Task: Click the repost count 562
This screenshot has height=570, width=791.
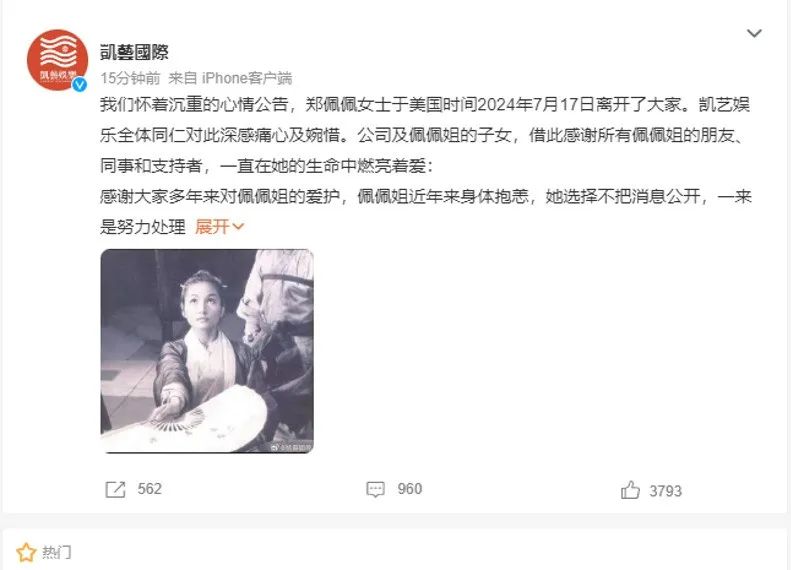Action: (149, 489)
